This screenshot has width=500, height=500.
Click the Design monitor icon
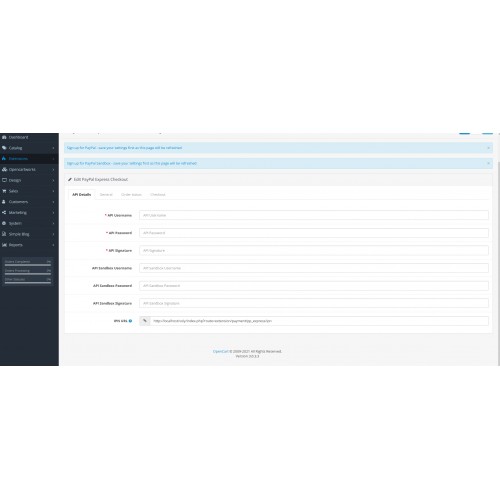[x=4, y=180]
